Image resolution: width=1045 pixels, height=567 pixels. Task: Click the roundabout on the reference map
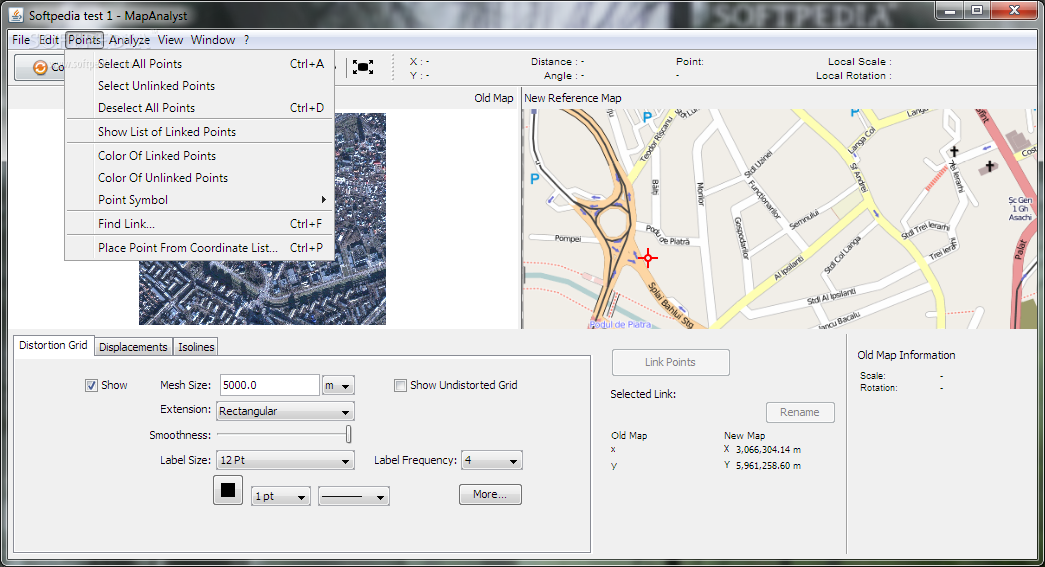[x=613, y=221]
